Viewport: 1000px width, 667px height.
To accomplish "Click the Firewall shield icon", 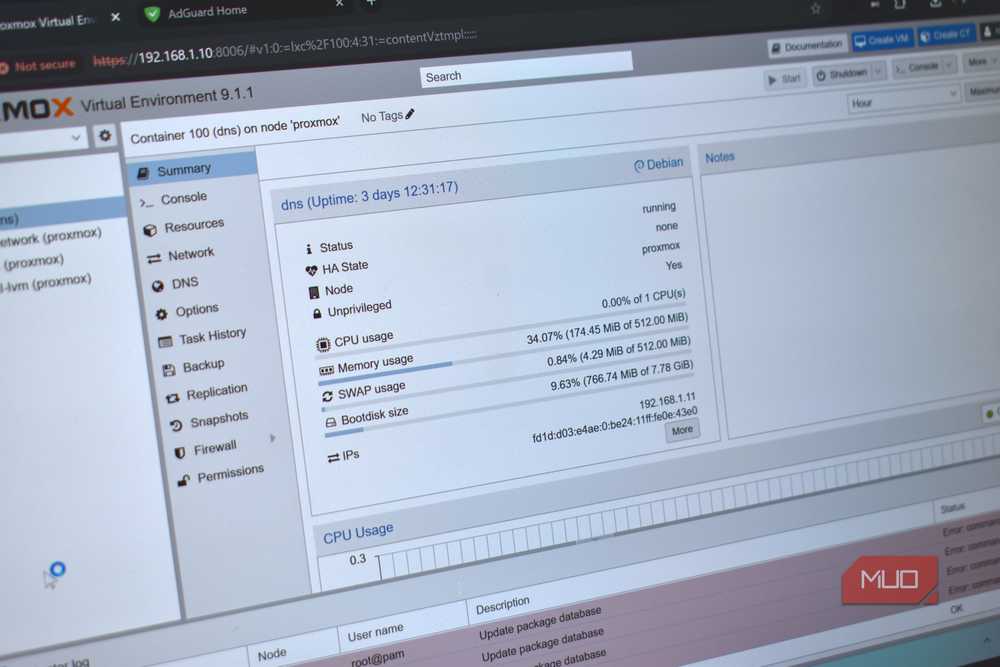I will (x=180, y=452).
